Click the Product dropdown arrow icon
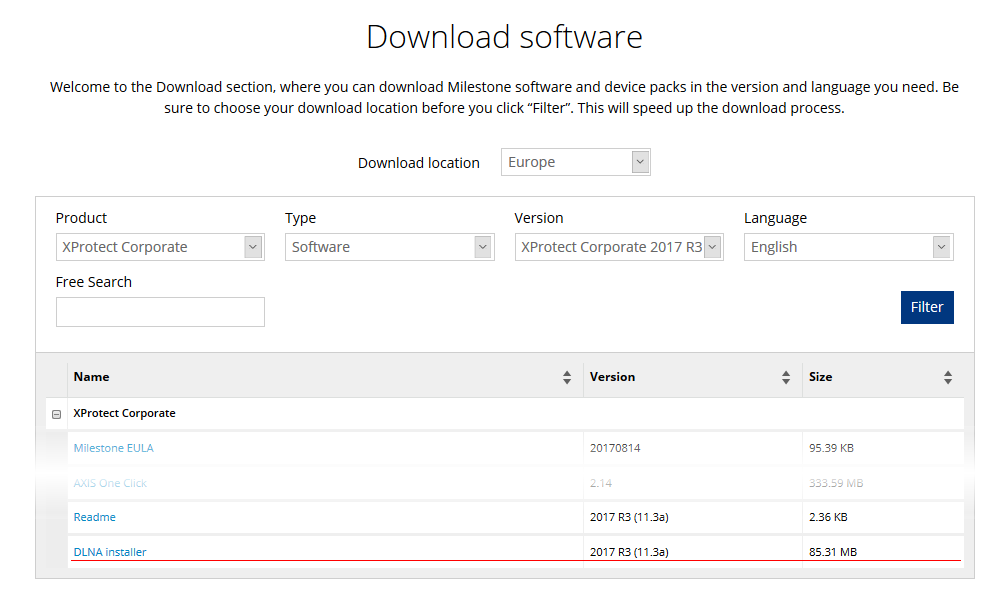This screenshot has width=1005, height=592. 252,246
